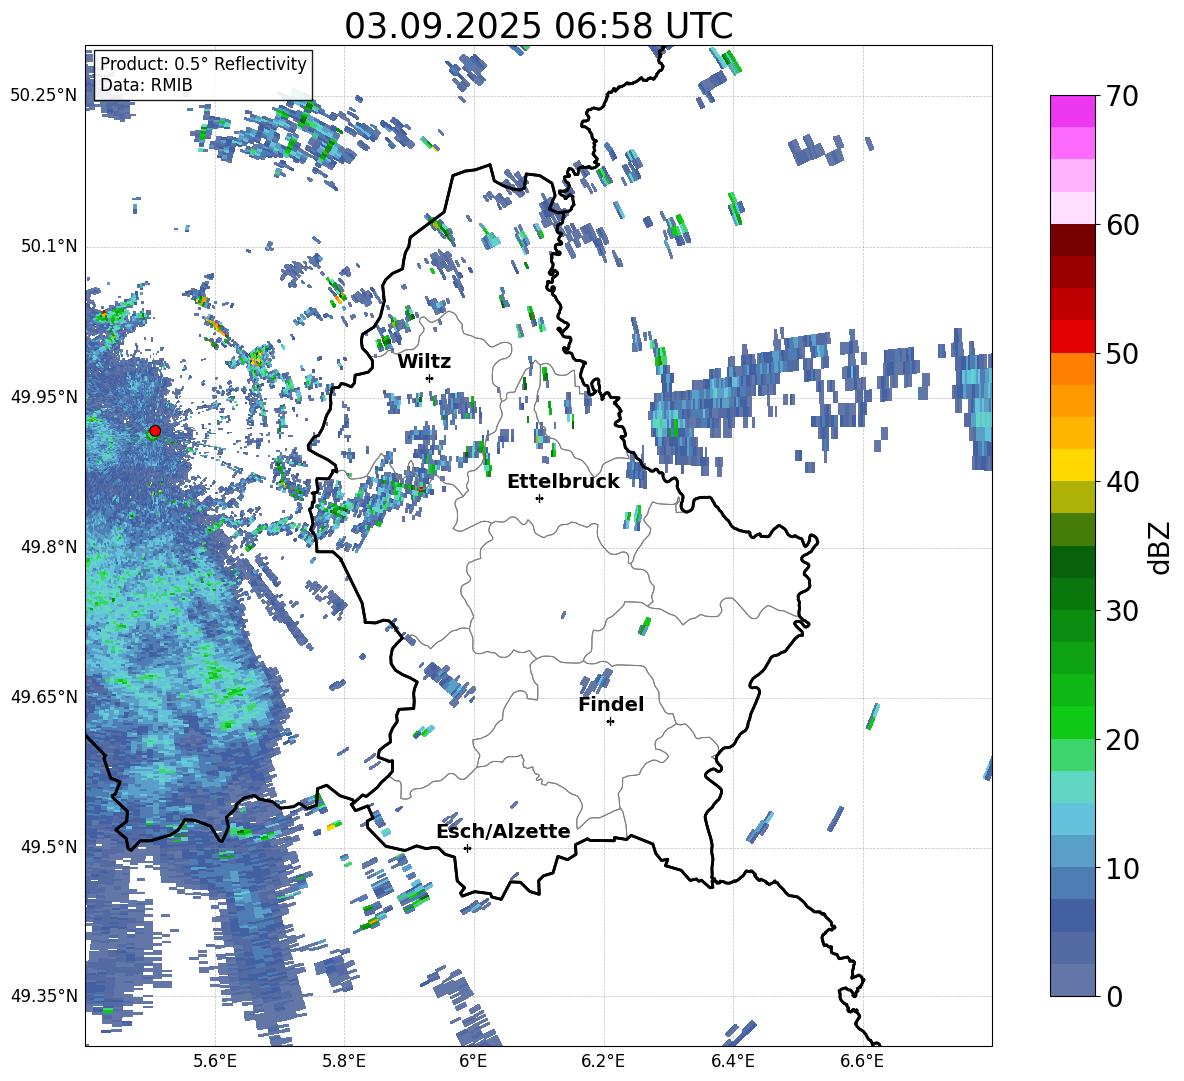
Task: Click the Data: RMIB text
Action: tap(146, 85)
